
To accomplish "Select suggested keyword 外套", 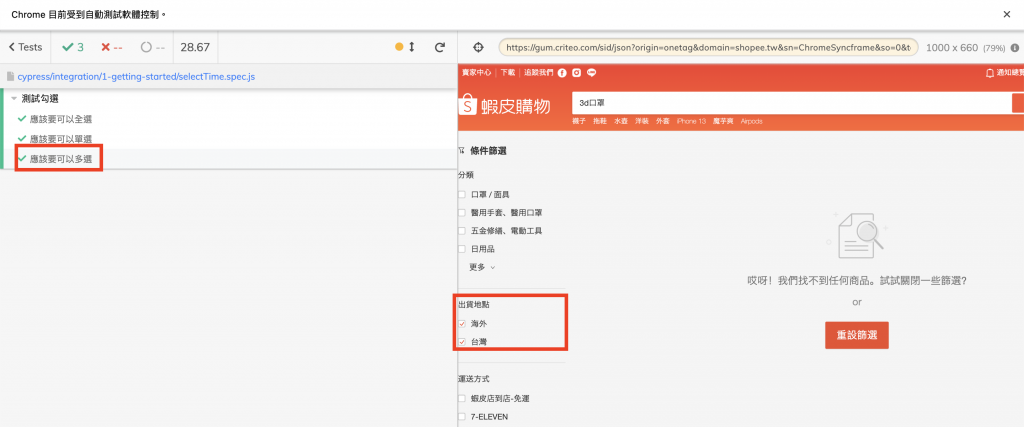I will (662, 121).
